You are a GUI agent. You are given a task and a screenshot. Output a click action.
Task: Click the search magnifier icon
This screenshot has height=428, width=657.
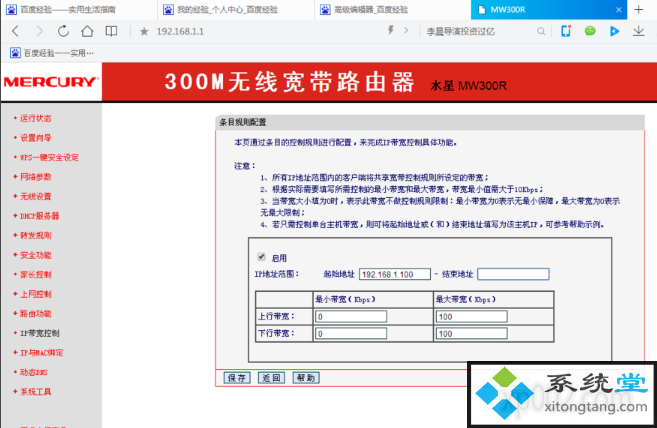pos(541,31)
